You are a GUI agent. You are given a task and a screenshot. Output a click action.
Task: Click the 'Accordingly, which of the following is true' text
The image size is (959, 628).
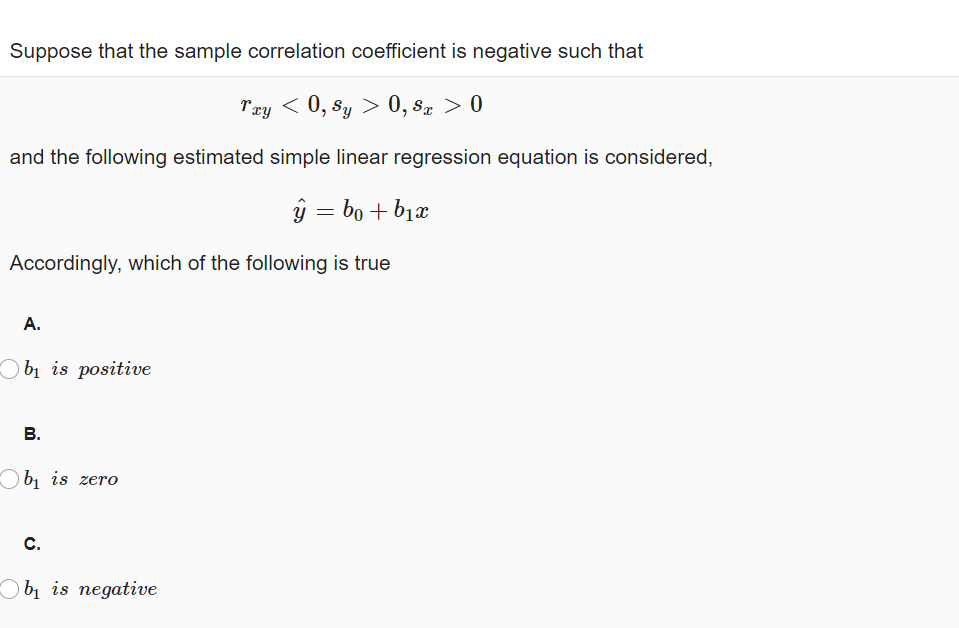(x=199, y=263)
